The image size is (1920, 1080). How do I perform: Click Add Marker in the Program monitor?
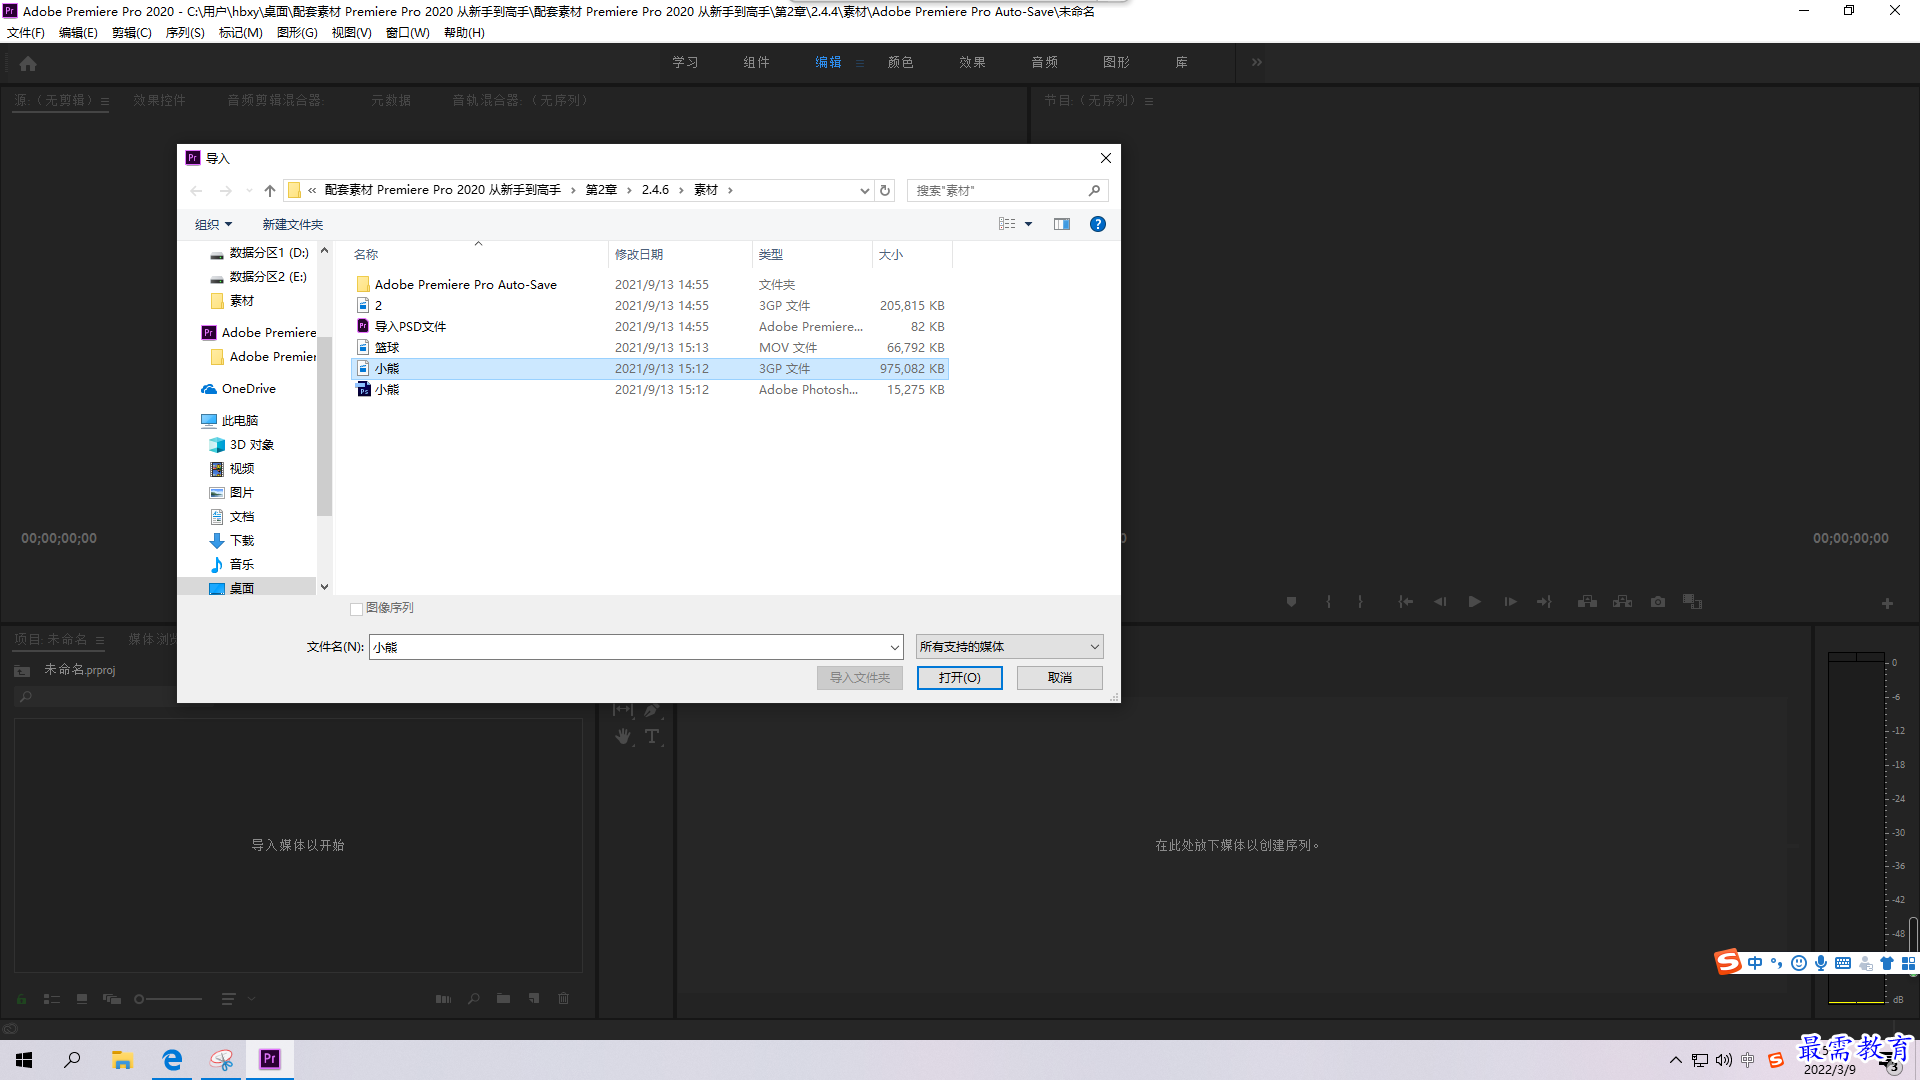[x=1291, y=602]
